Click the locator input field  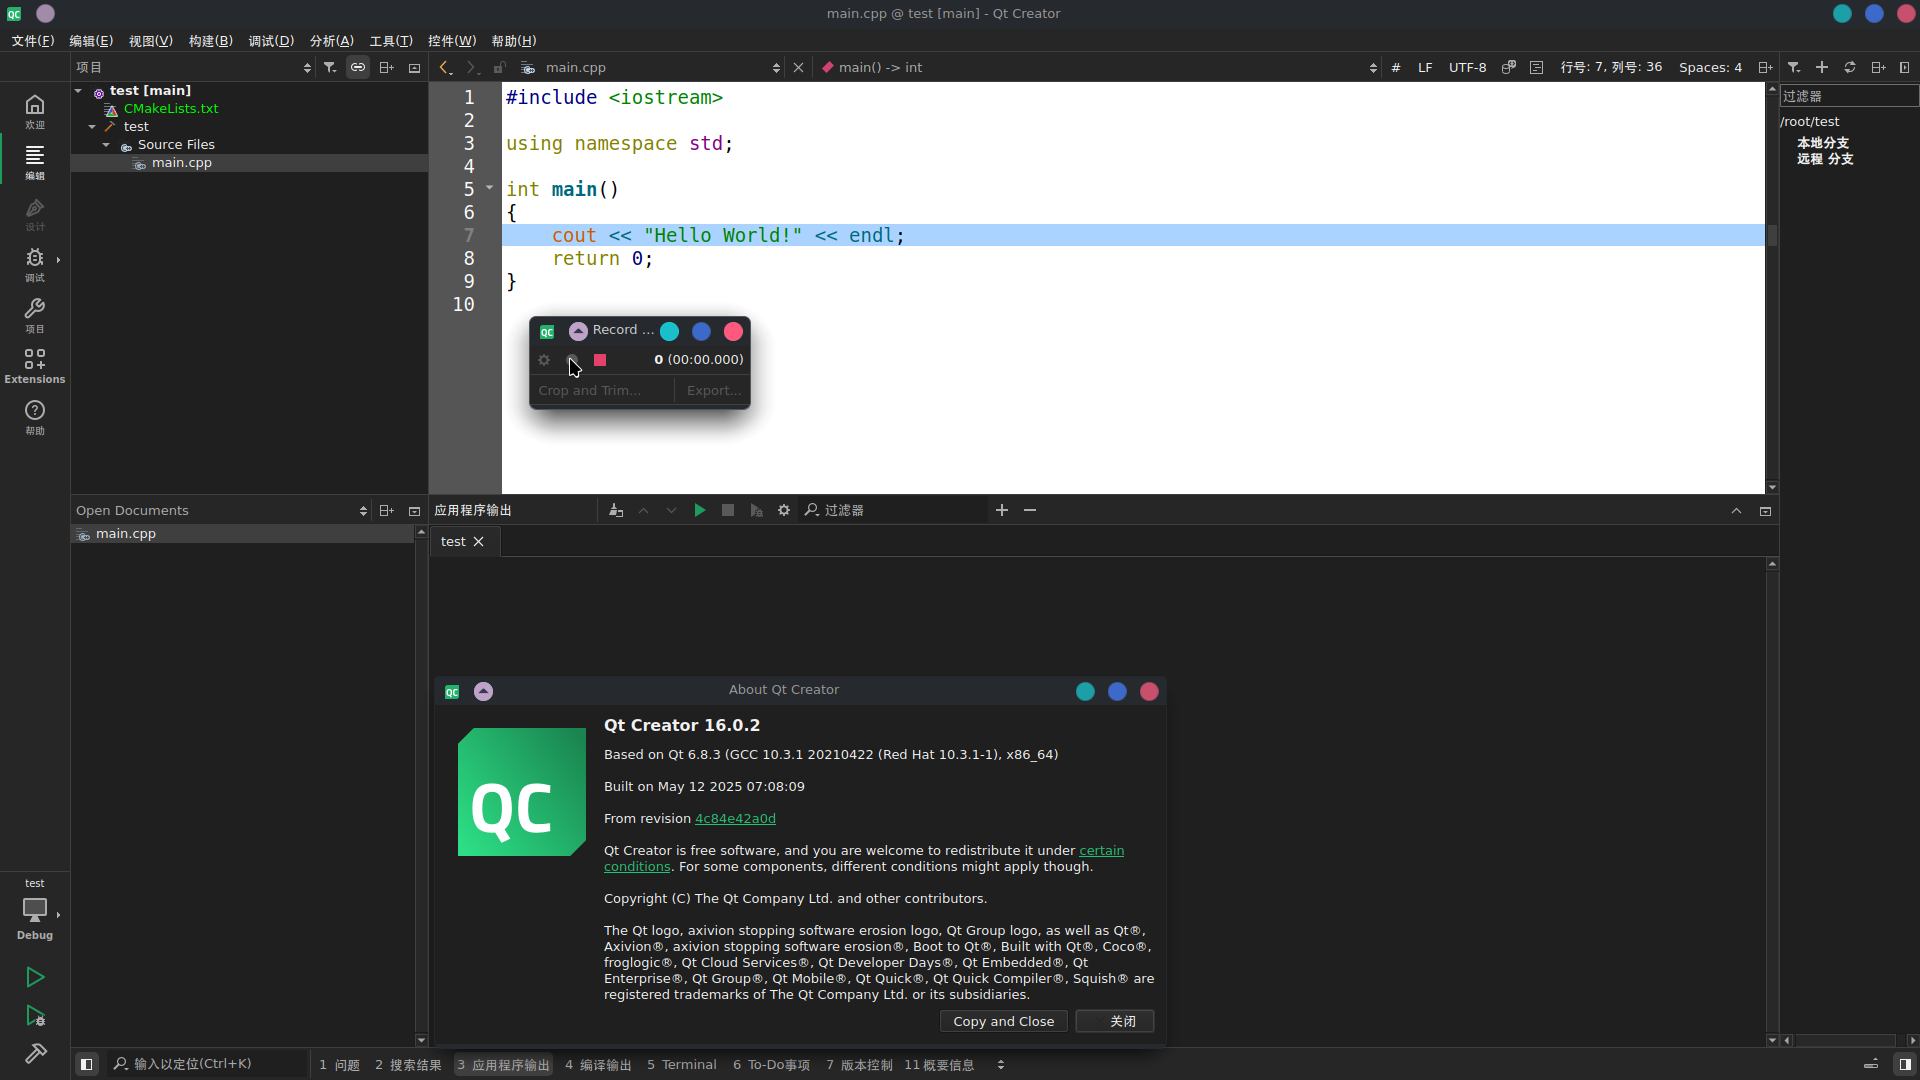207,1064
